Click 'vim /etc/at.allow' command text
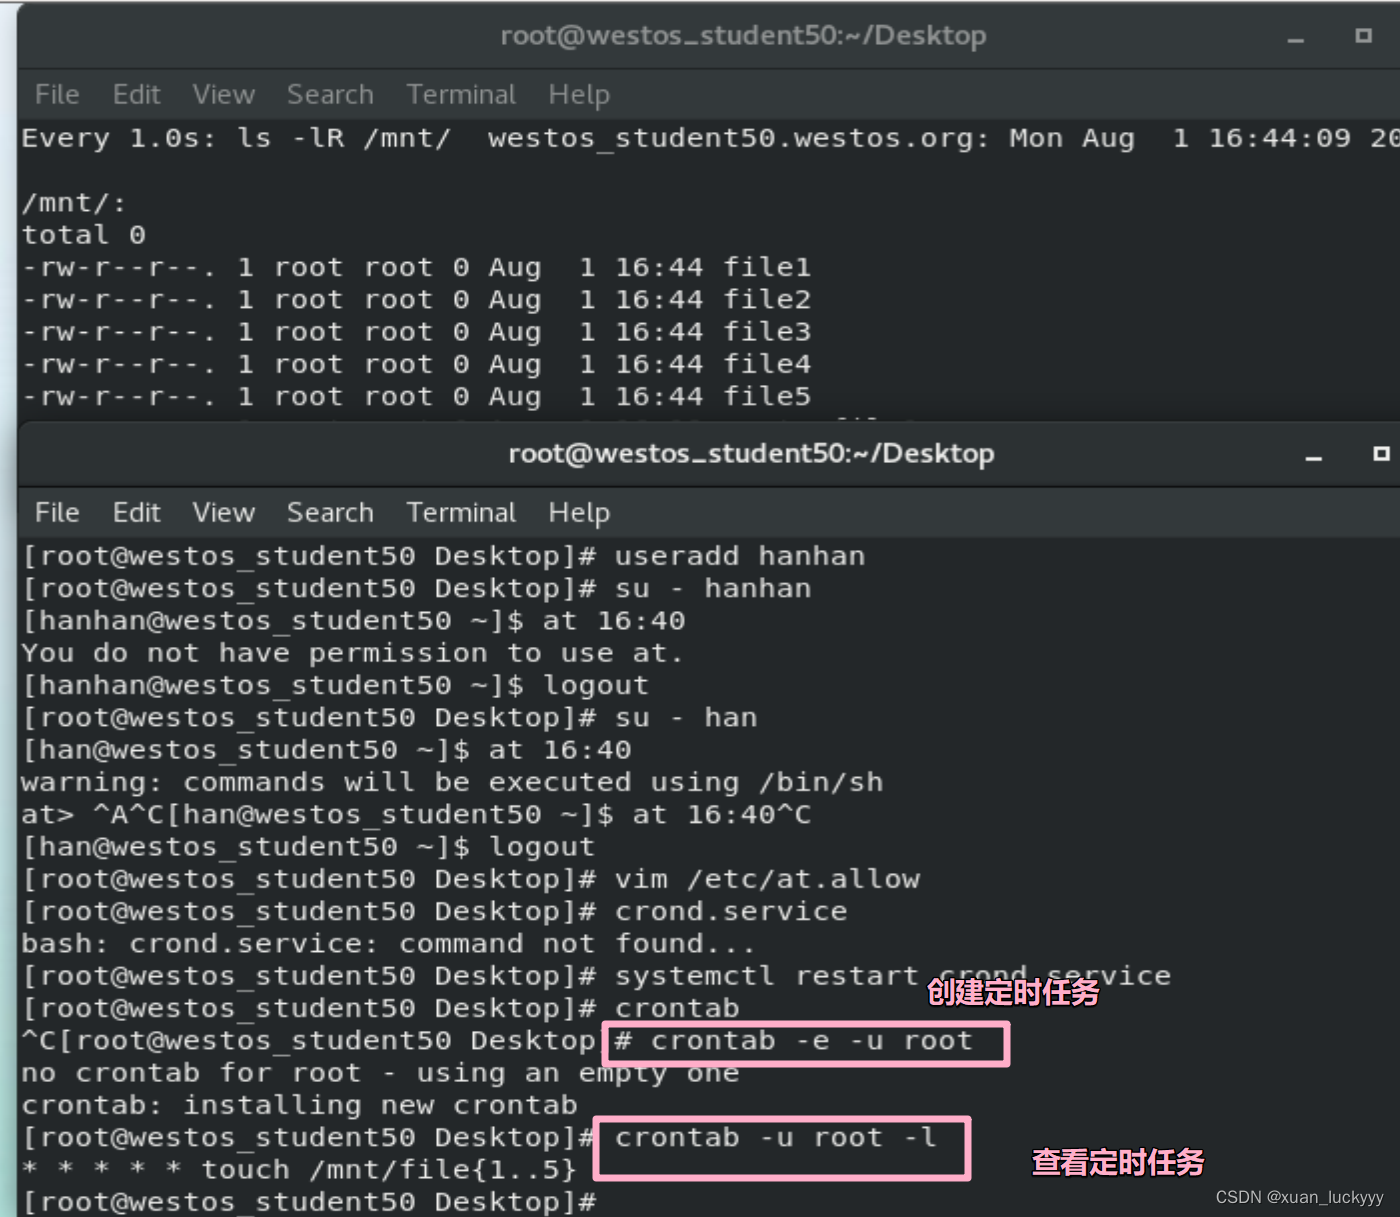 point(767,879)
